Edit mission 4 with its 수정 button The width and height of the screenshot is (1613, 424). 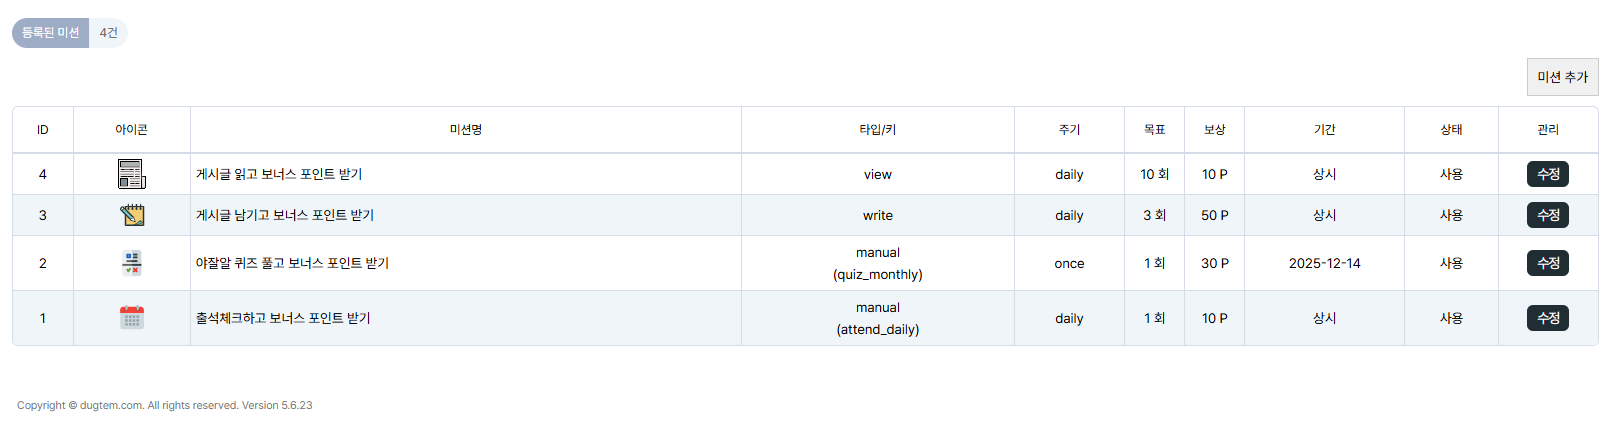pyautogui.click(x=1547, y=174)
